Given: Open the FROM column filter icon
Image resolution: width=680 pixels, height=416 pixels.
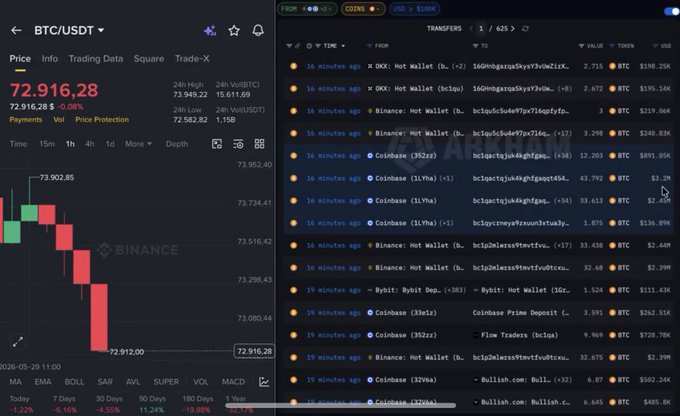Looking at the screenshot, I should 369,46.
